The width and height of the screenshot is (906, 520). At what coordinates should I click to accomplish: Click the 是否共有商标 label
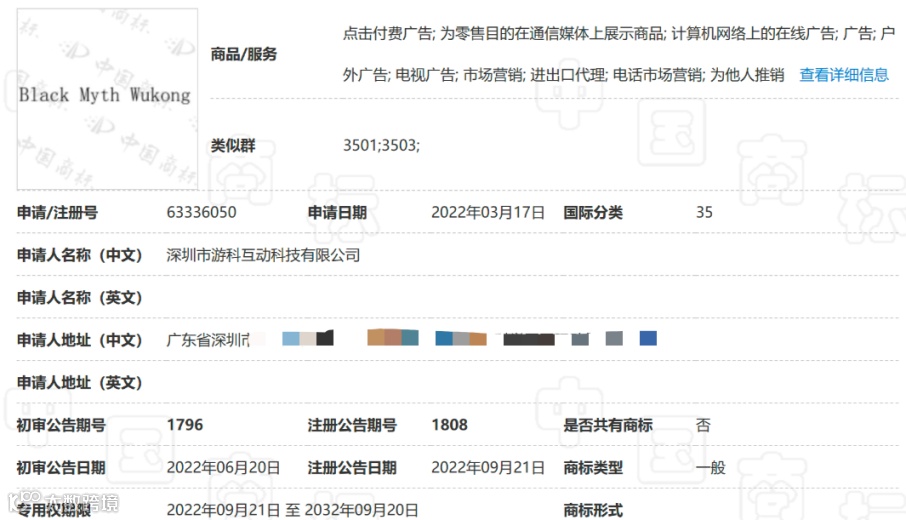click(608, 425)
